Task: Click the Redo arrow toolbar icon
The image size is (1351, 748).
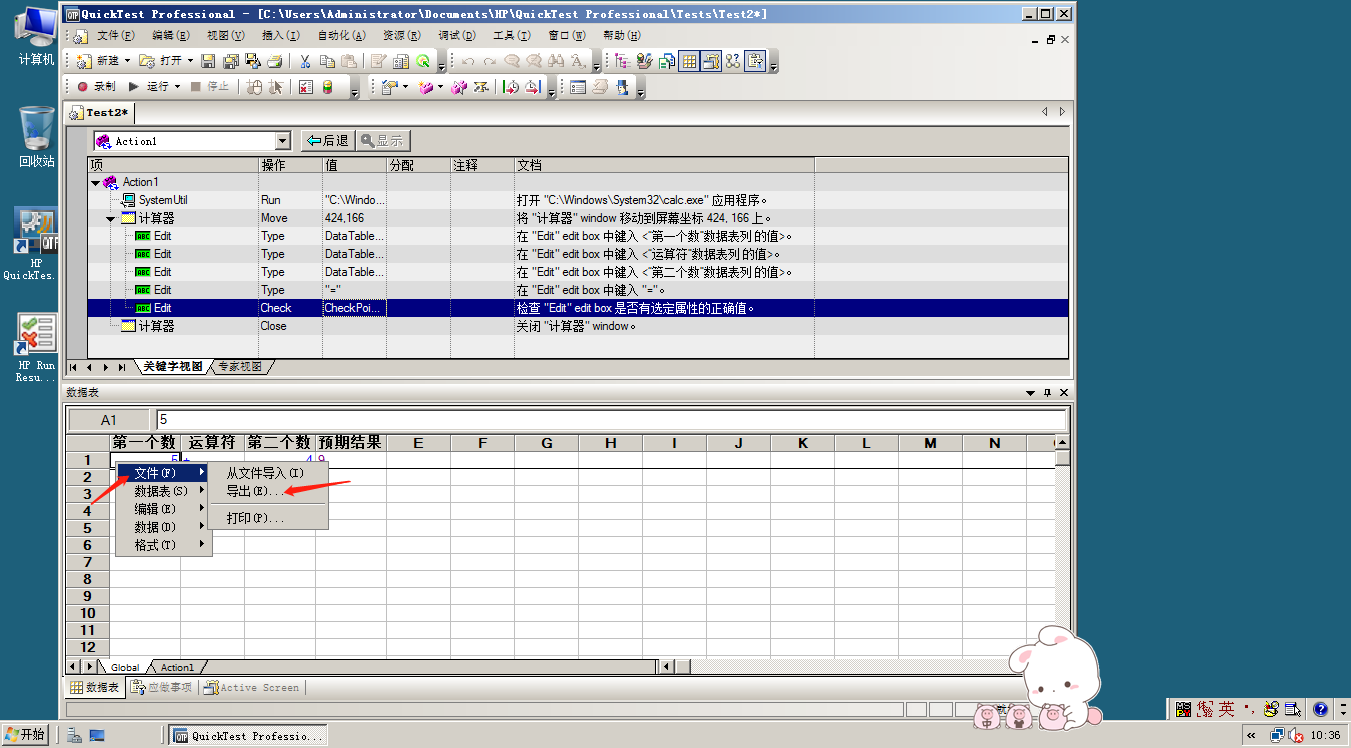Action: click(490, 61)
